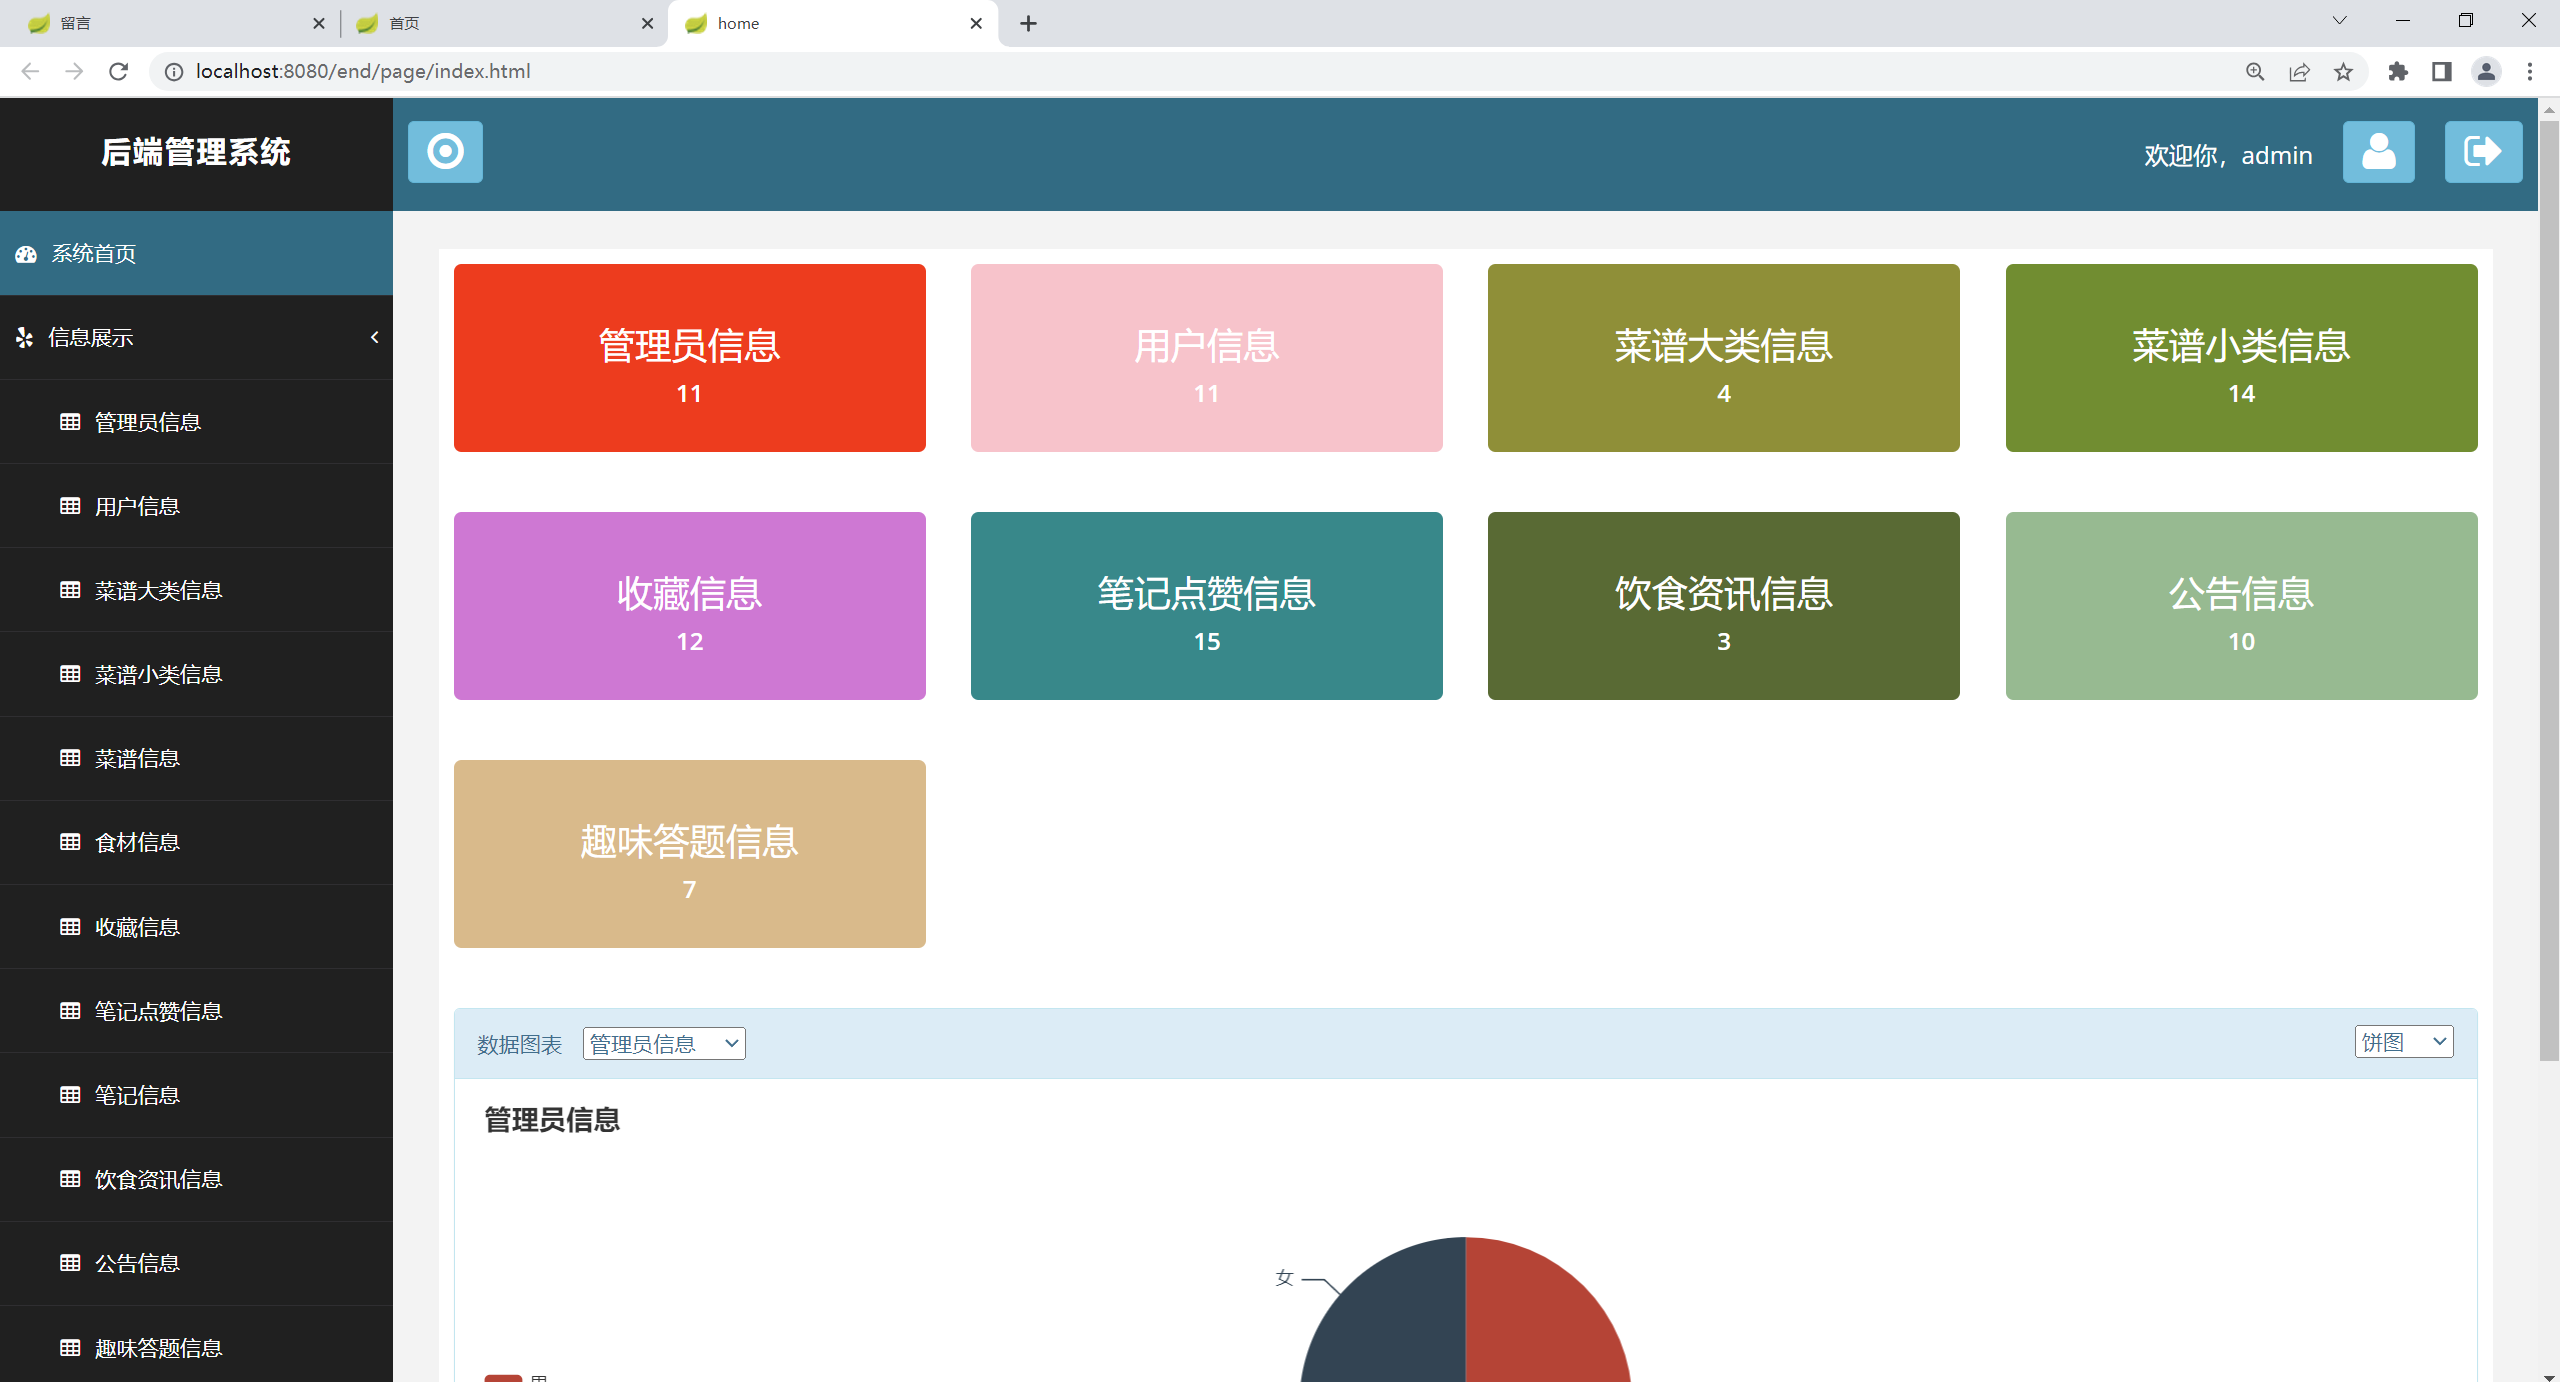2560x1382 pixels.
Task: Click the sidebar toggle circle icon button
Action: click(x=445, y=152)
